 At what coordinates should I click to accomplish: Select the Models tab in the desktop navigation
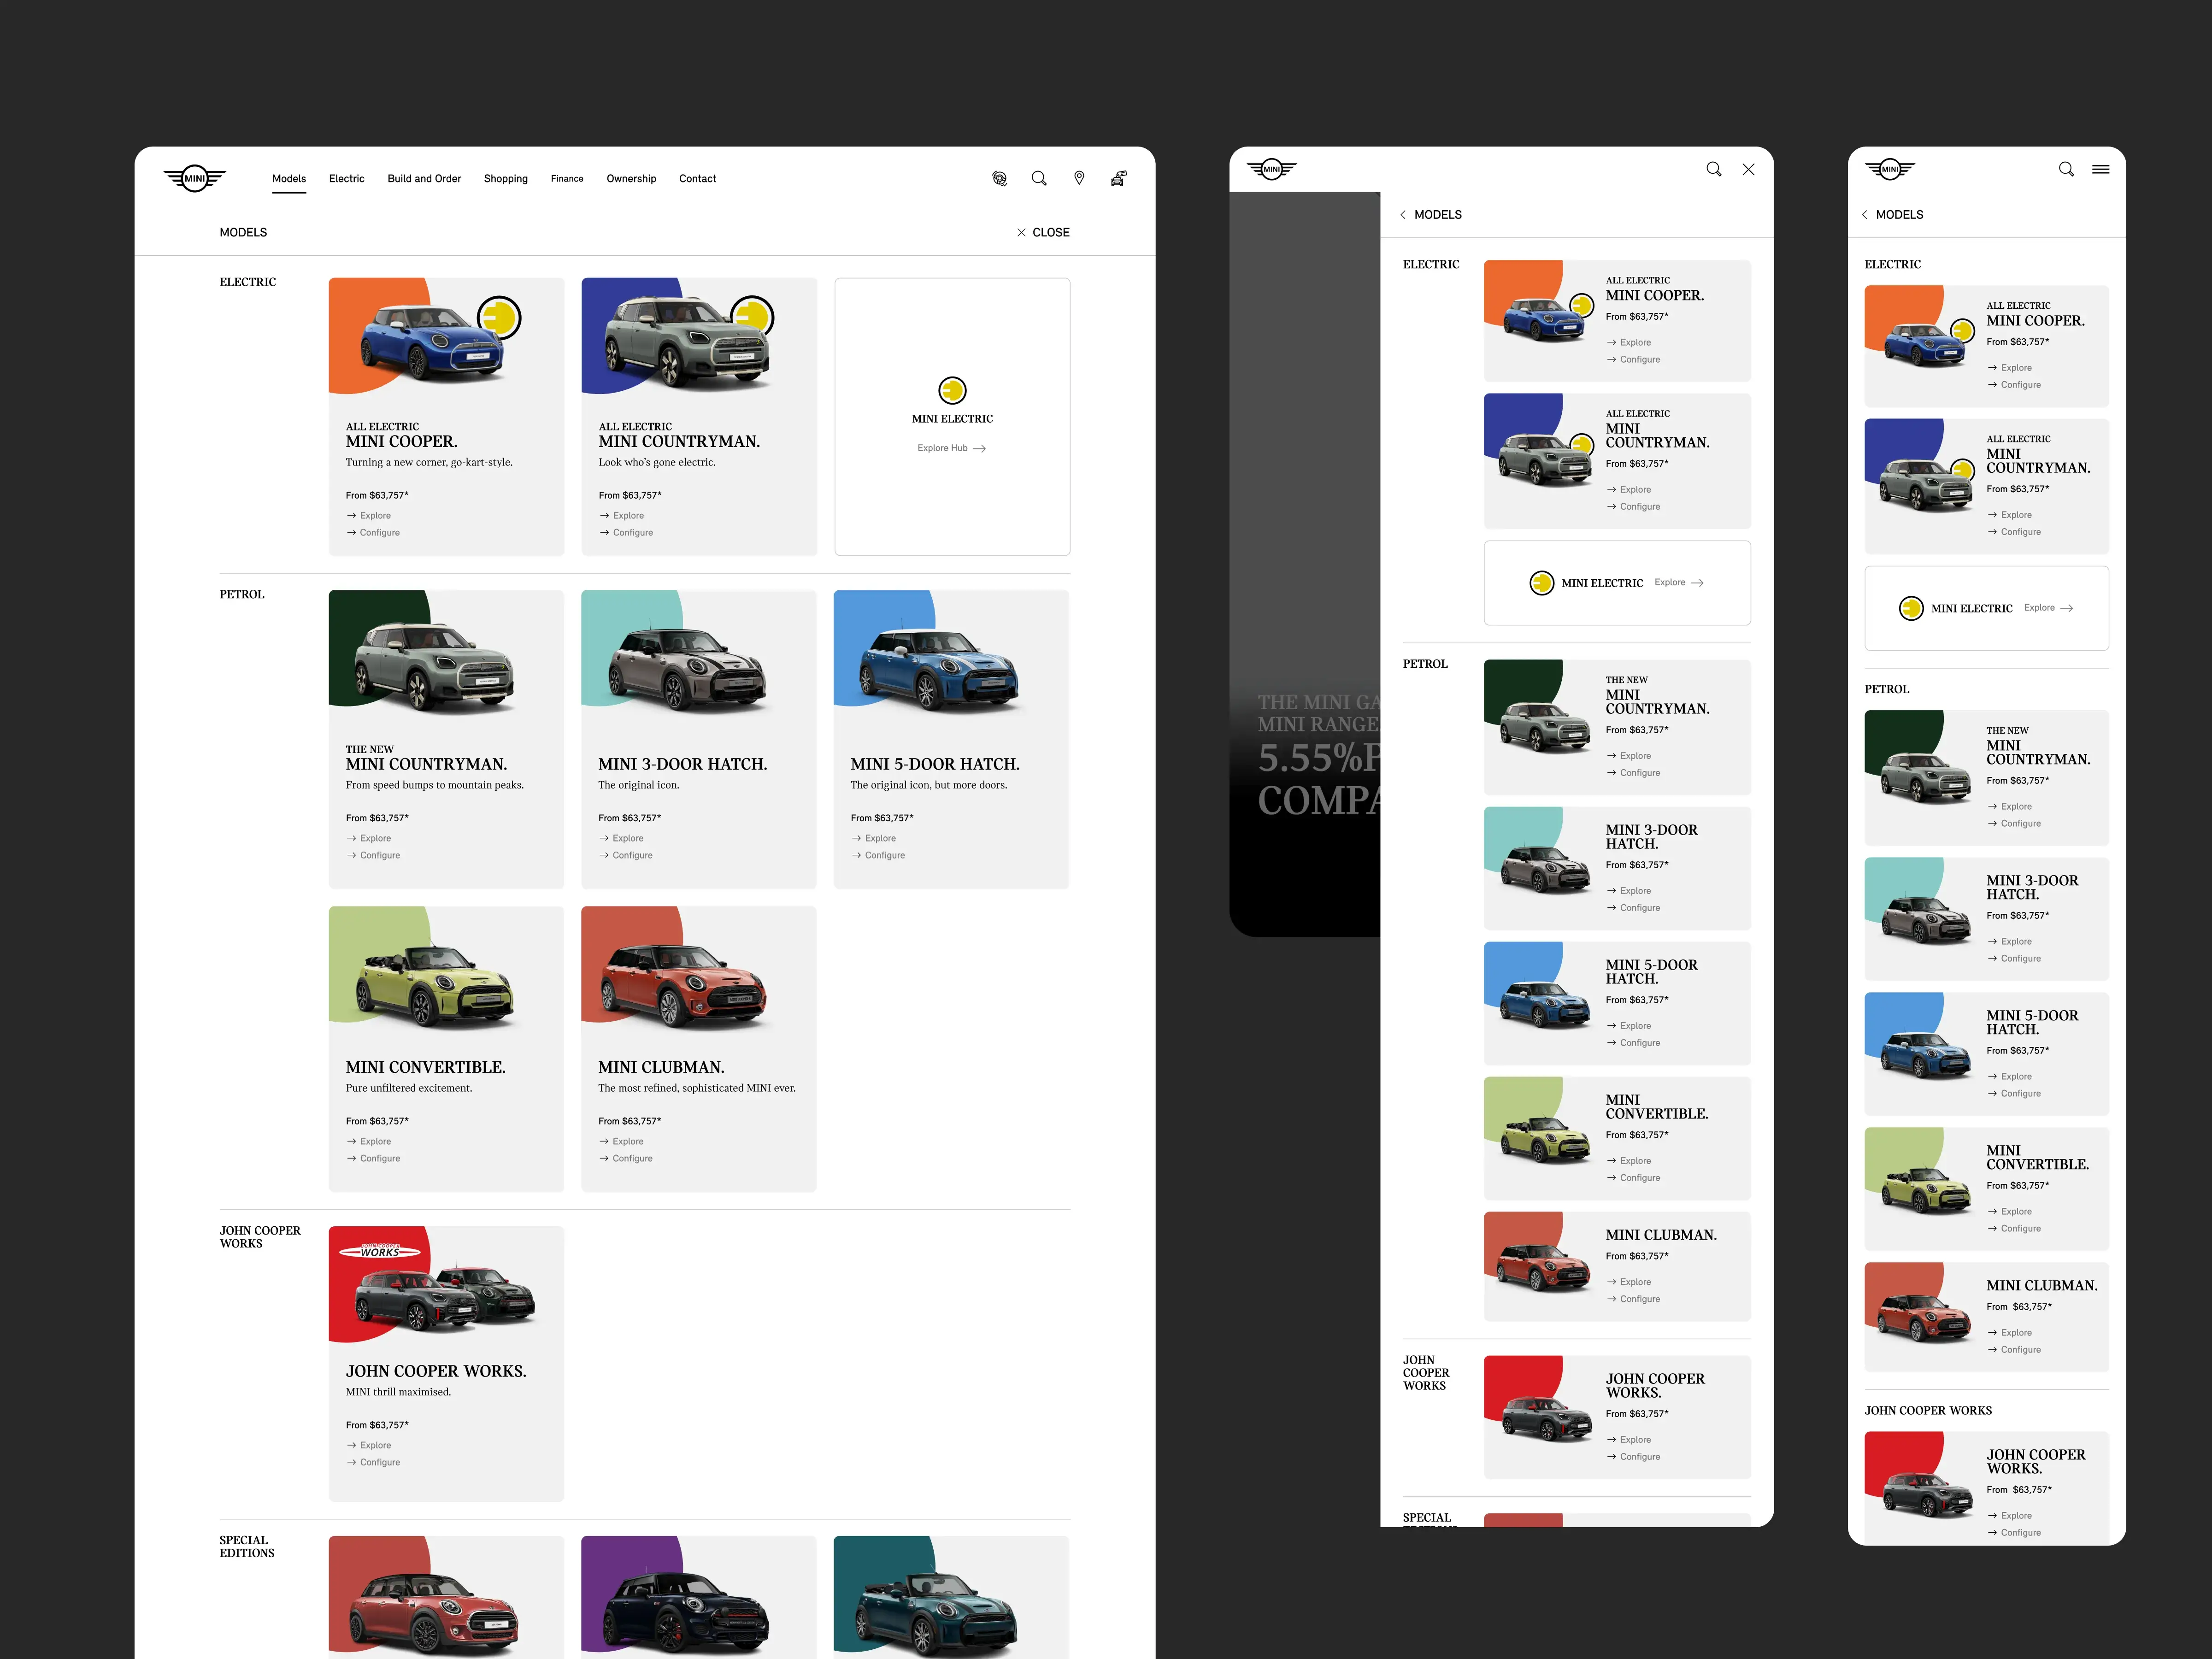click(289, 179)
